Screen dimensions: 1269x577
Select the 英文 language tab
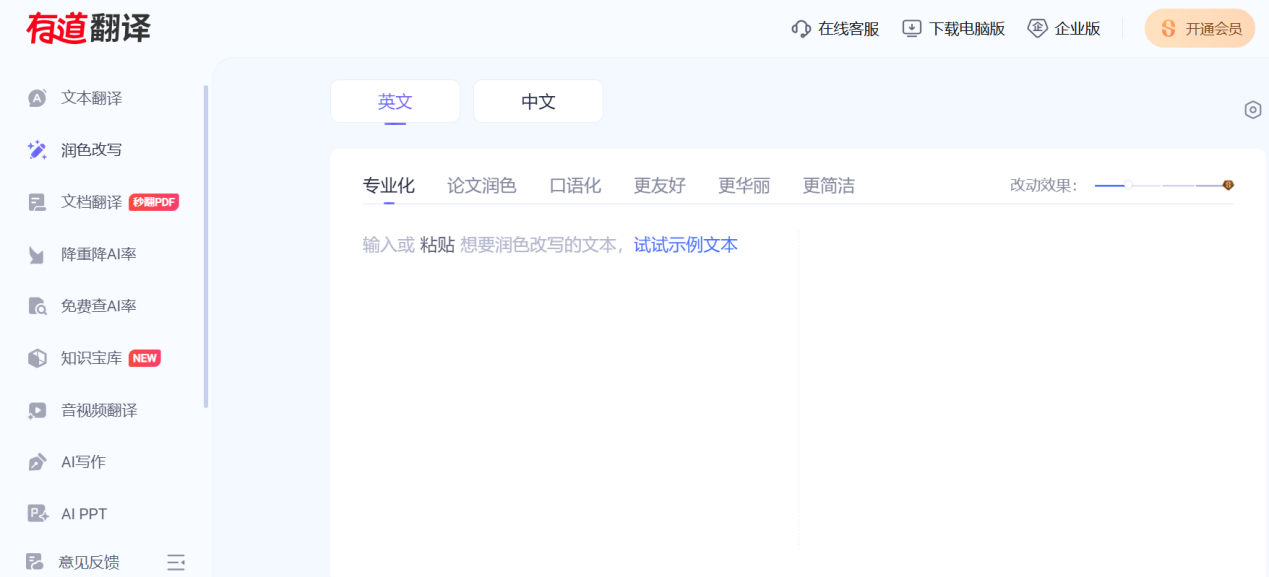pyautogui.click(x=395, y=101)
